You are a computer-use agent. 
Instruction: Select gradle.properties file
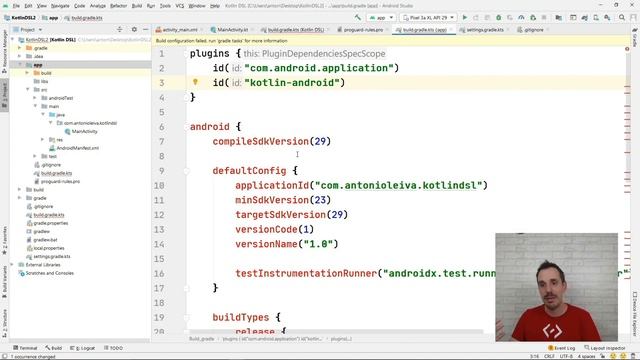click(50, 223)
